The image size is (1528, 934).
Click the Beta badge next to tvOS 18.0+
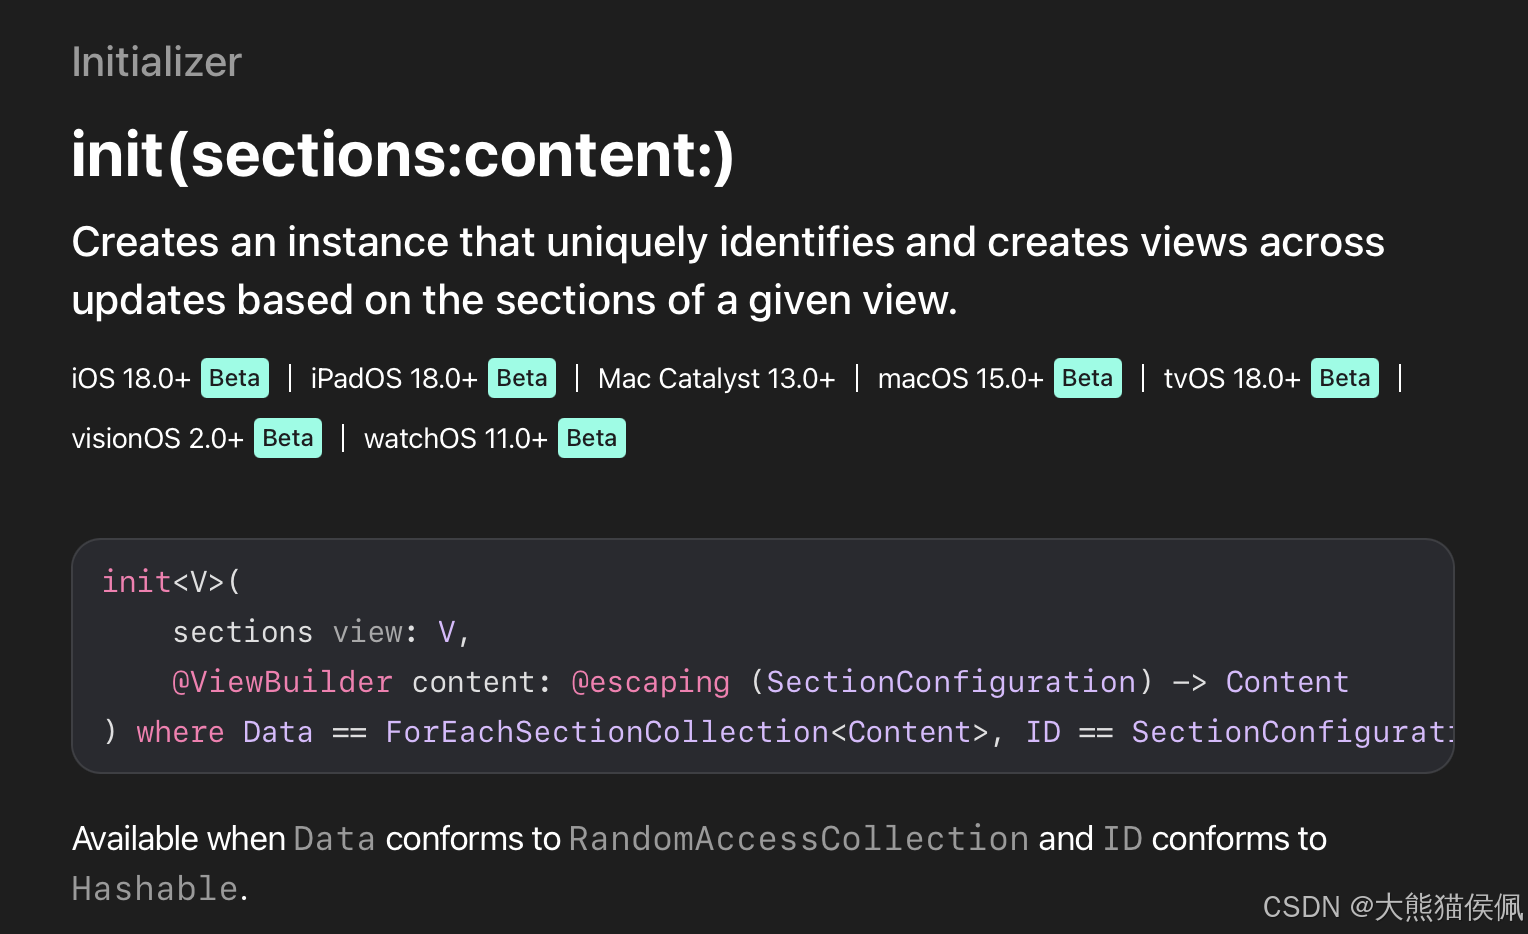(x=1344, y=378)
